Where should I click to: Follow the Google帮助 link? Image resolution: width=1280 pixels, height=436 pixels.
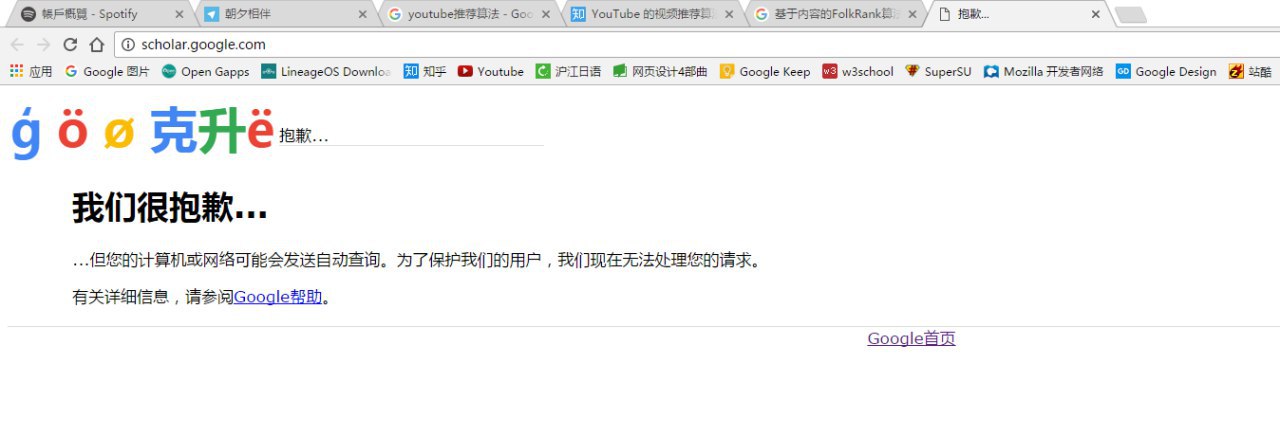click(278, 296)
